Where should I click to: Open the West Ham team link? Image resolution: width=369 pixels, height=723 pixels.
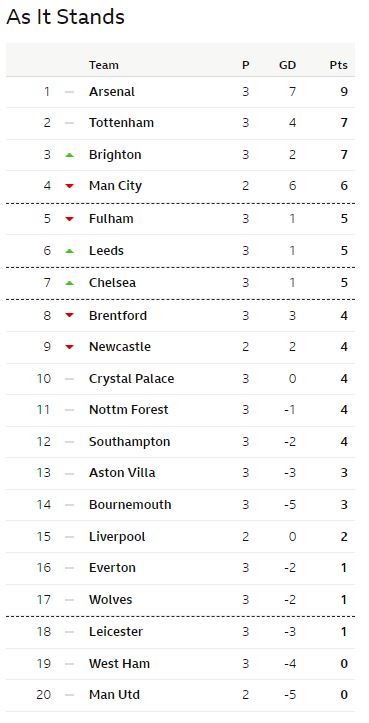tap(119, 664)
